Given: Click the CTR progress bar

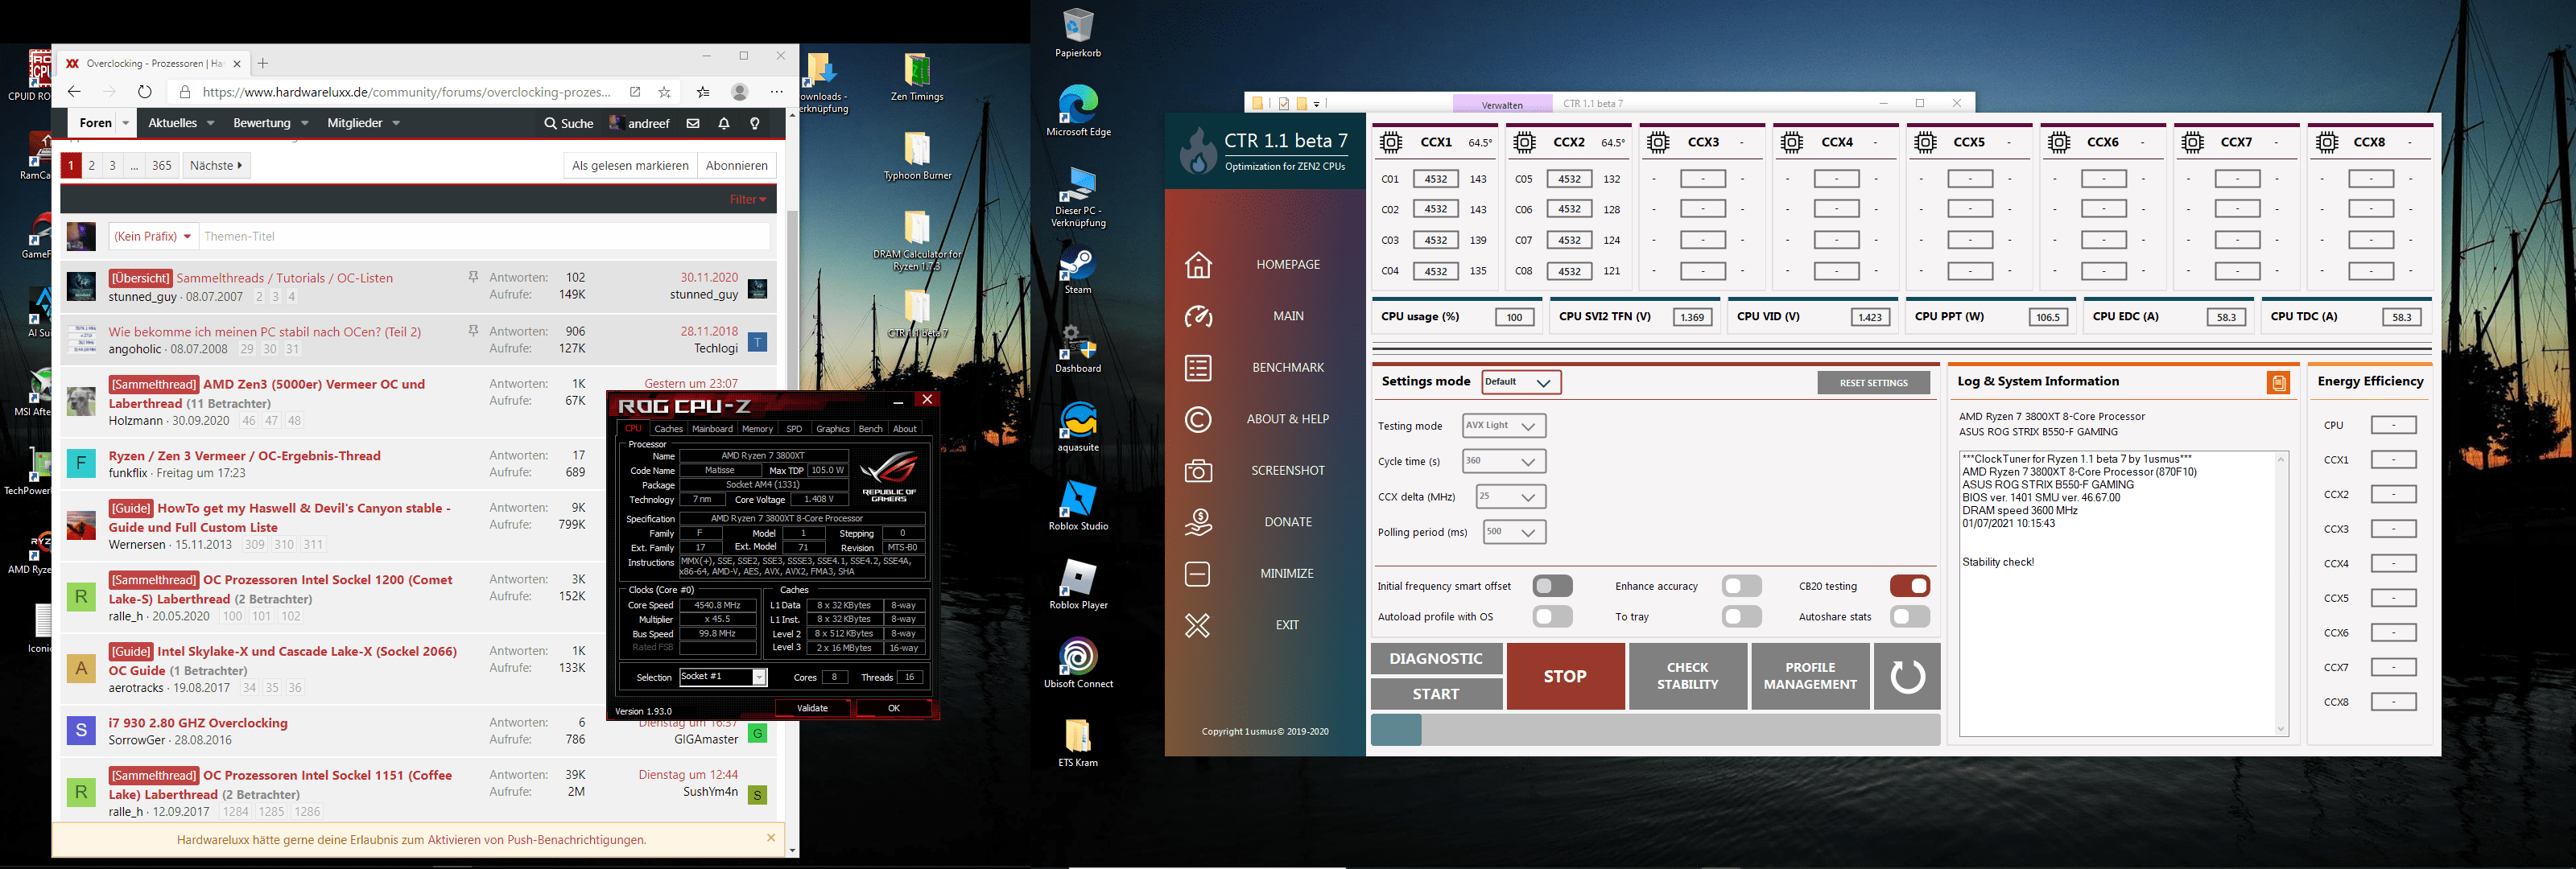Looking at the screenshot, I should [1655, 730].
